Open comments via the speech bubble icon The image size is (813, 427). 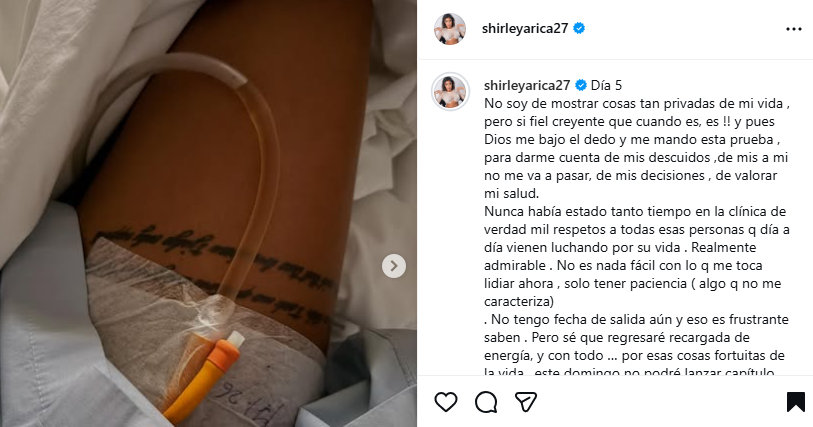pyautogui.click(x=486, y=402)
